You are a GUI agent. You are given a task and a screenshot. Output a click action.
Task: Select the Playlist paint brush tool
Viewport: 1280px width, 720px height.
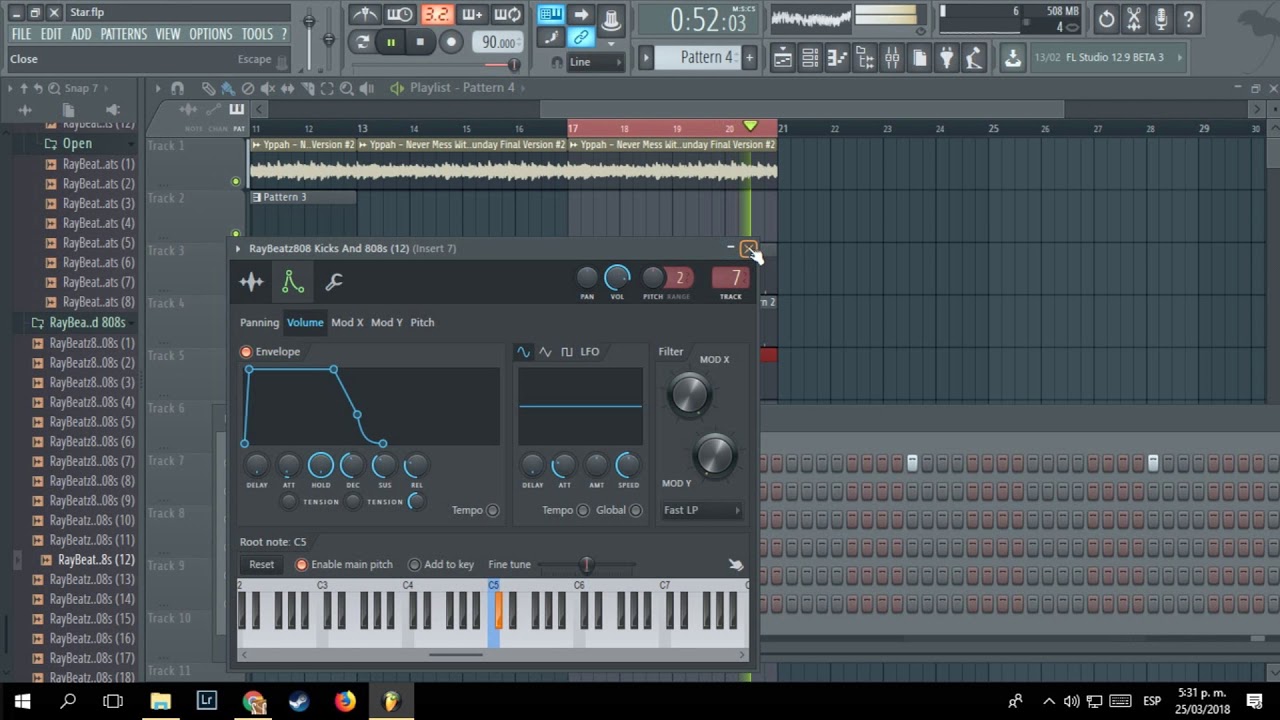[226, 88]
